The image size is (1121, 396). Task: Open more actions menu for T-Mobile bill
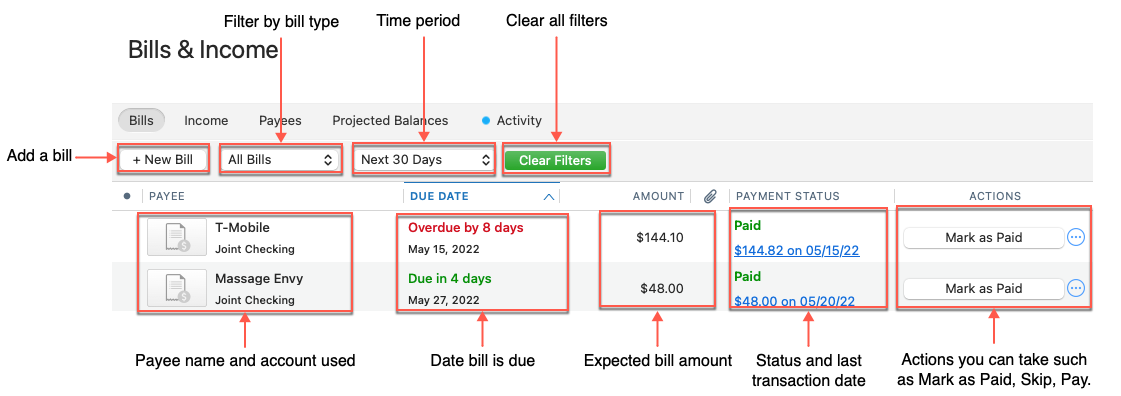pyautogui.click(x=1075, y=237)
